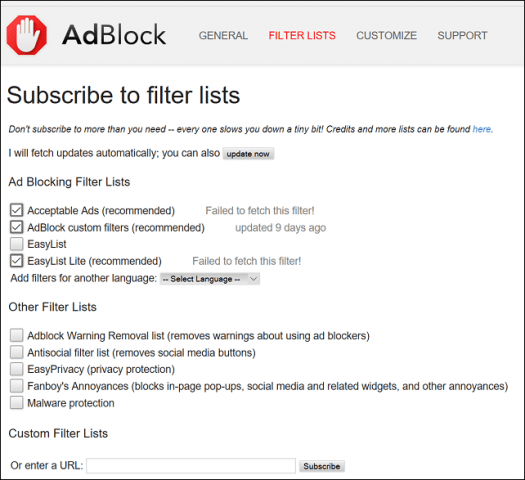Open the Select Language dropdown

210,279
